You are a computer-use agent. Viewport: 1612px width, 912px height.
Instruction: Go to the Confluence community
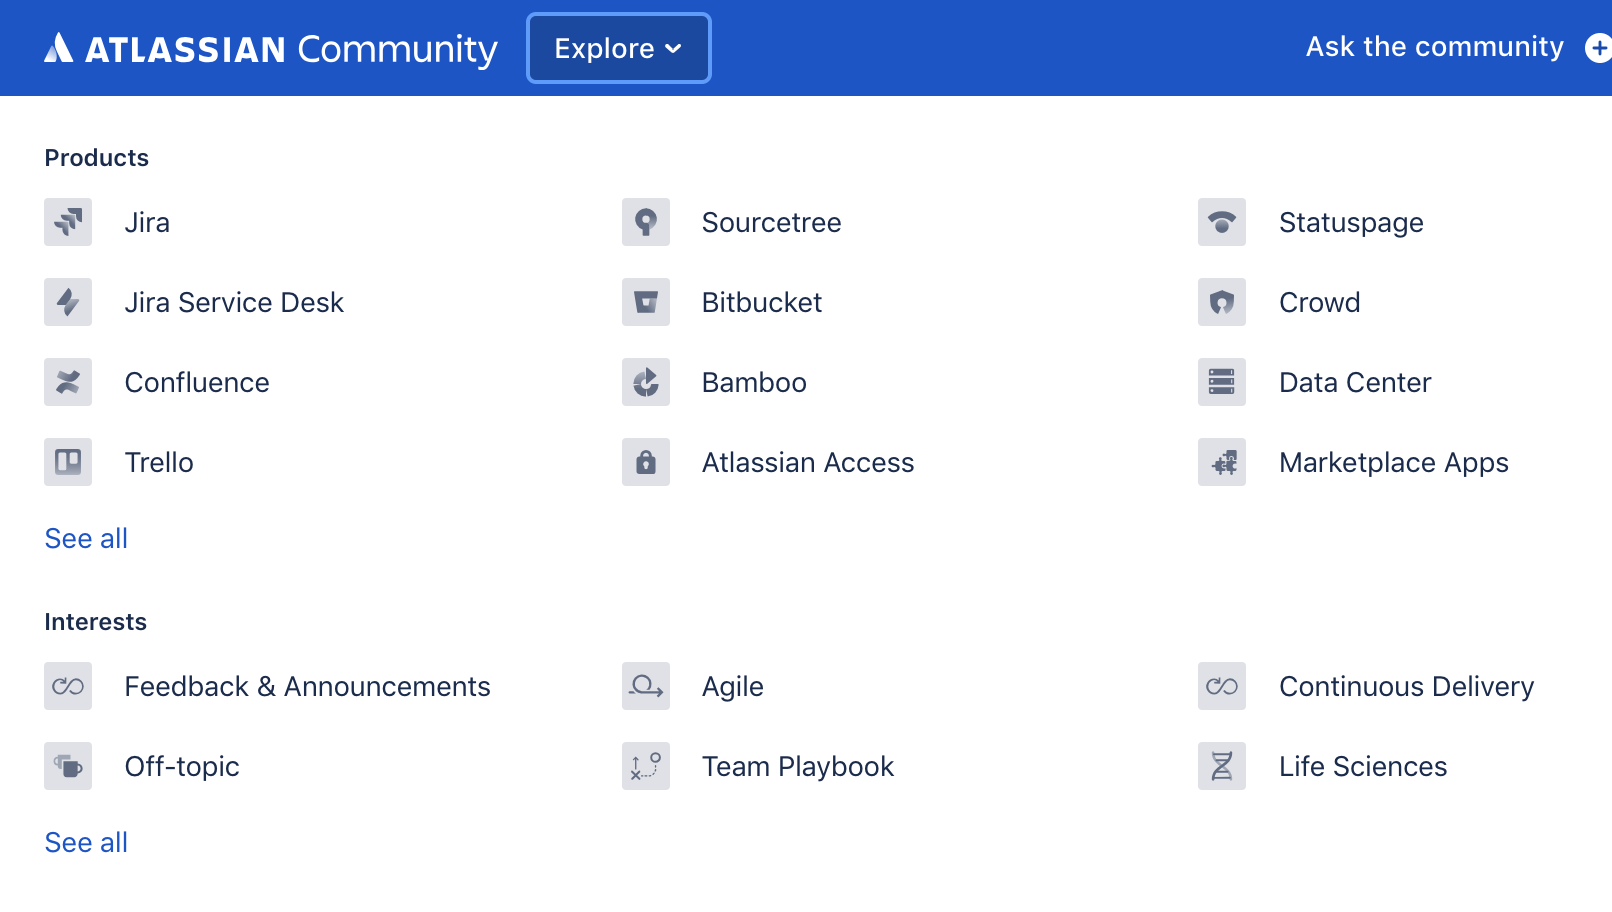pyautogui.click(x=197, y=382)
